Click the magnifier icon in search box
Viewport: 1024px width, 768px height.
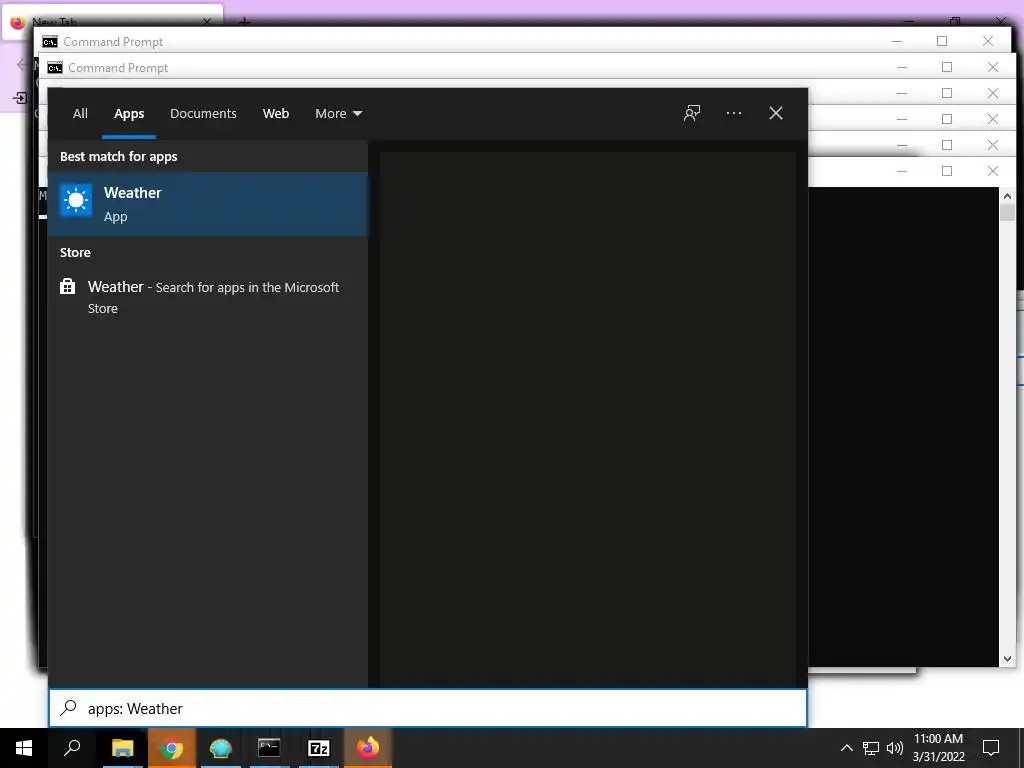(68, 708)
